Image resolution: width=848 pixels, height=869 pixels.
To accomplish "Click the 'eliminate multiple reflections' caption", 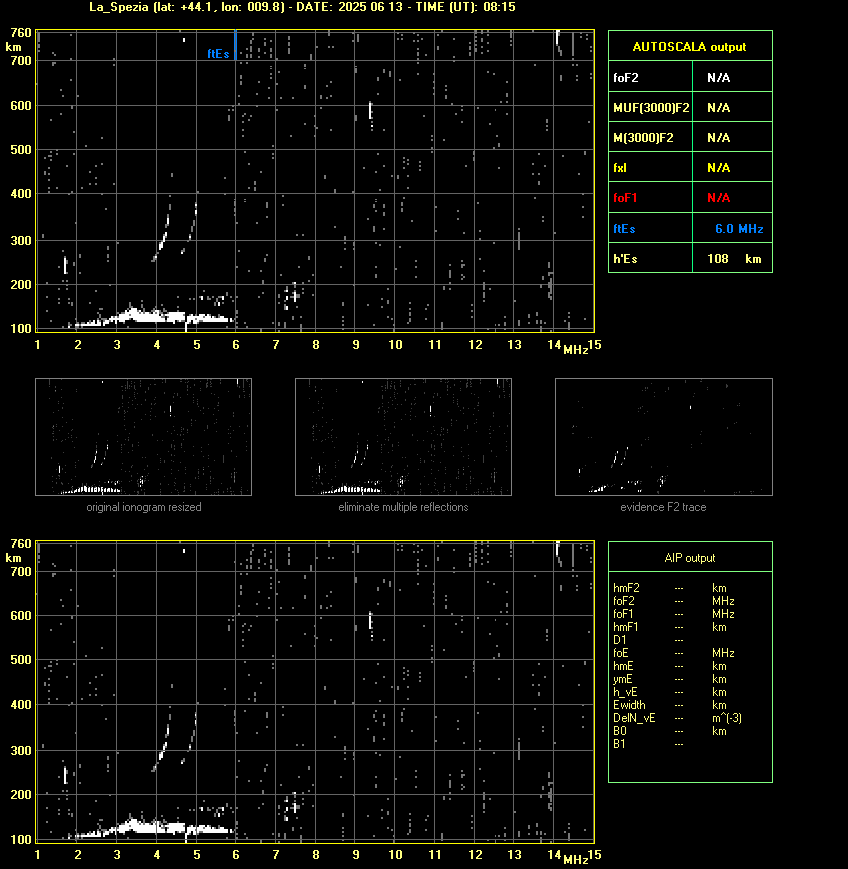I will (403, 507).
